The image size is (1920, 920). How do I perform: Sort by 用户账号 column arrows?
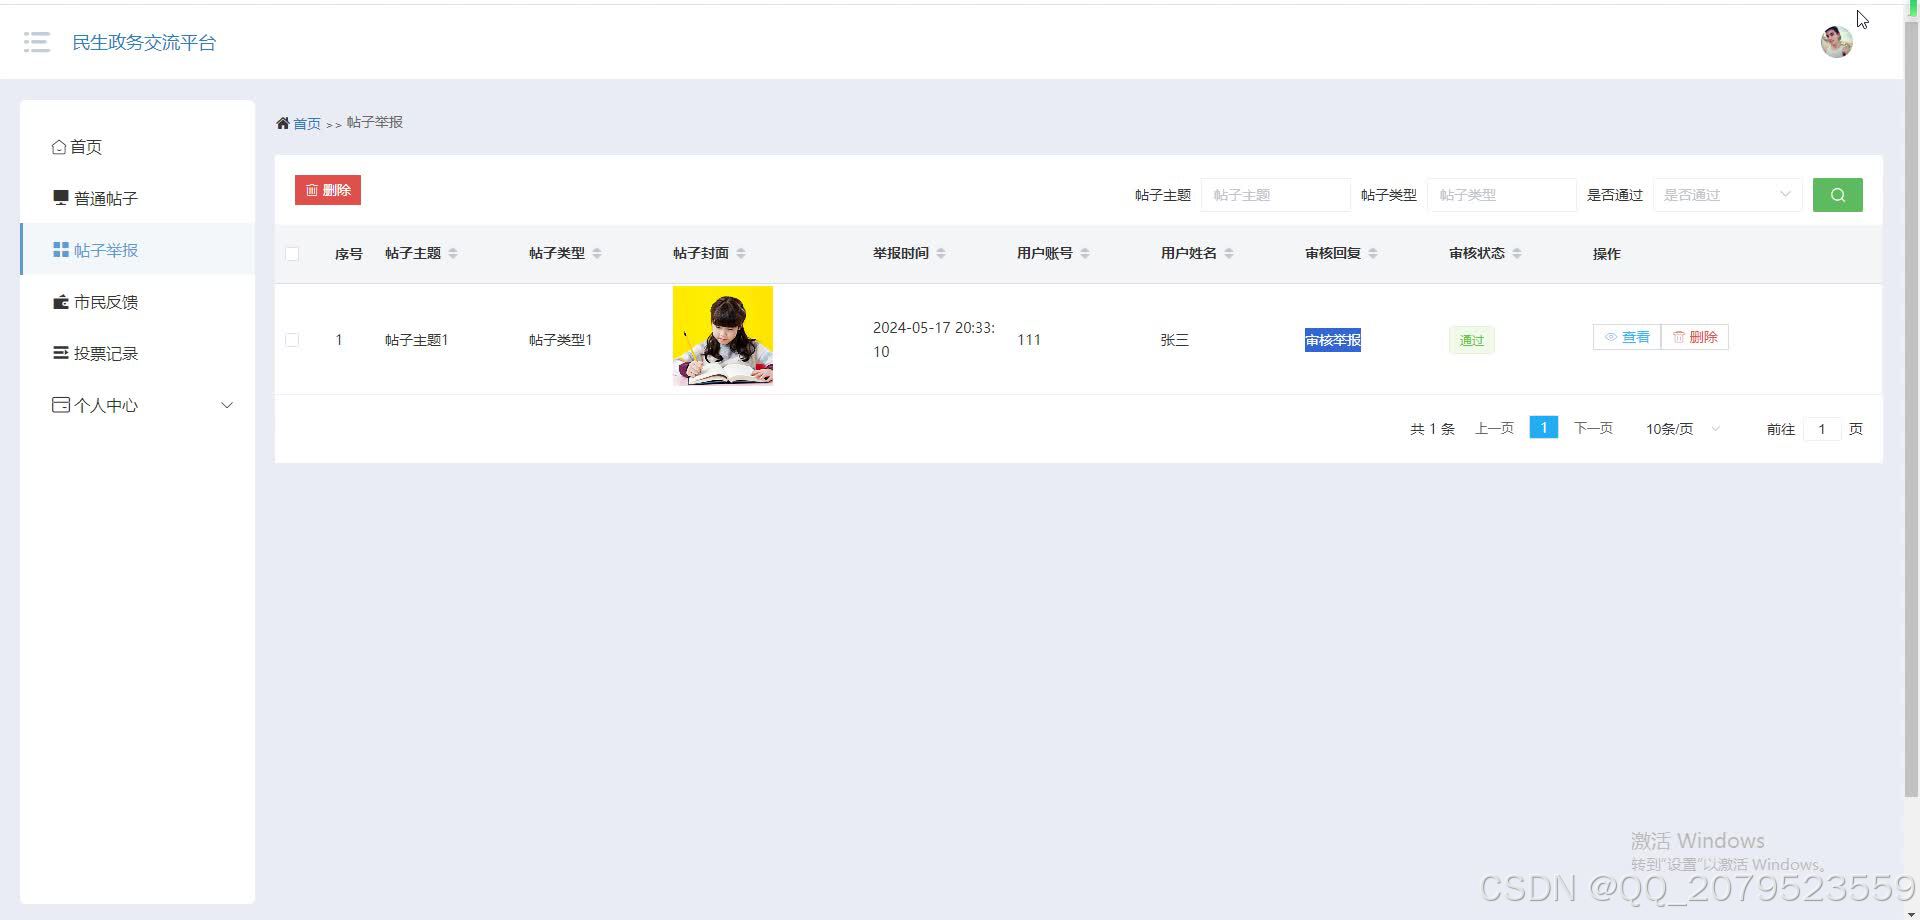(1085, 253)
